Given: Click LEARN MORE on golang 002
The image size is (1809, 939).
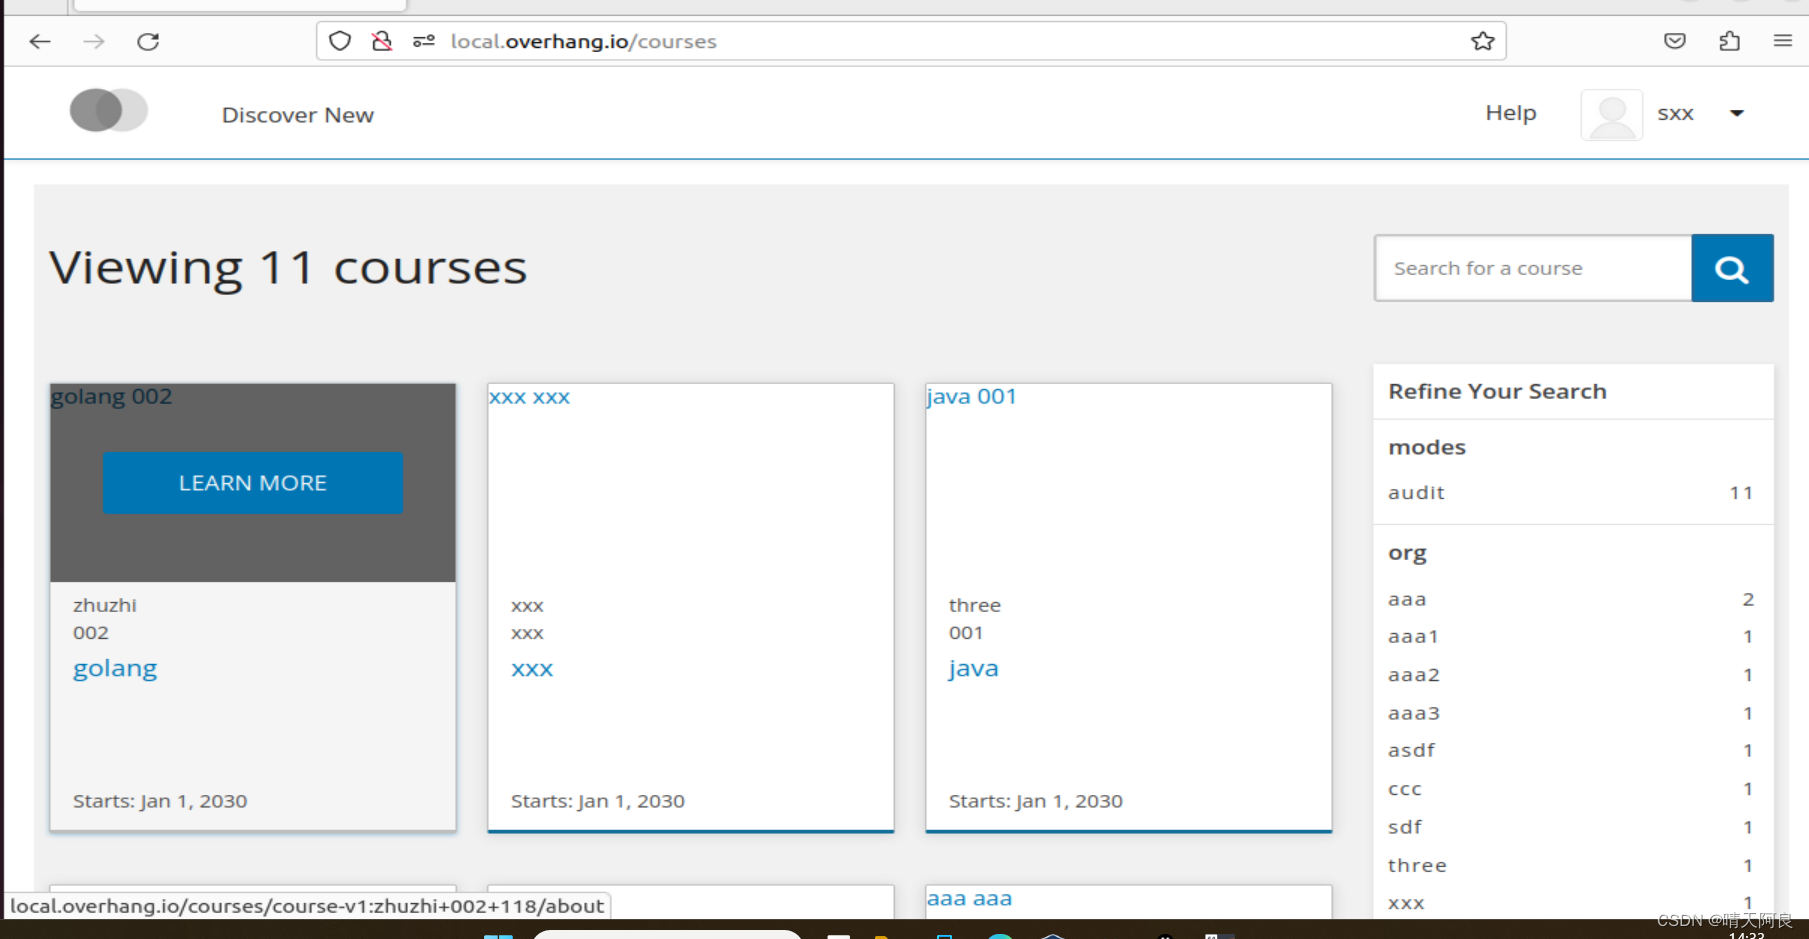Looking at the screenshot, I should click(x=252, y=482).
